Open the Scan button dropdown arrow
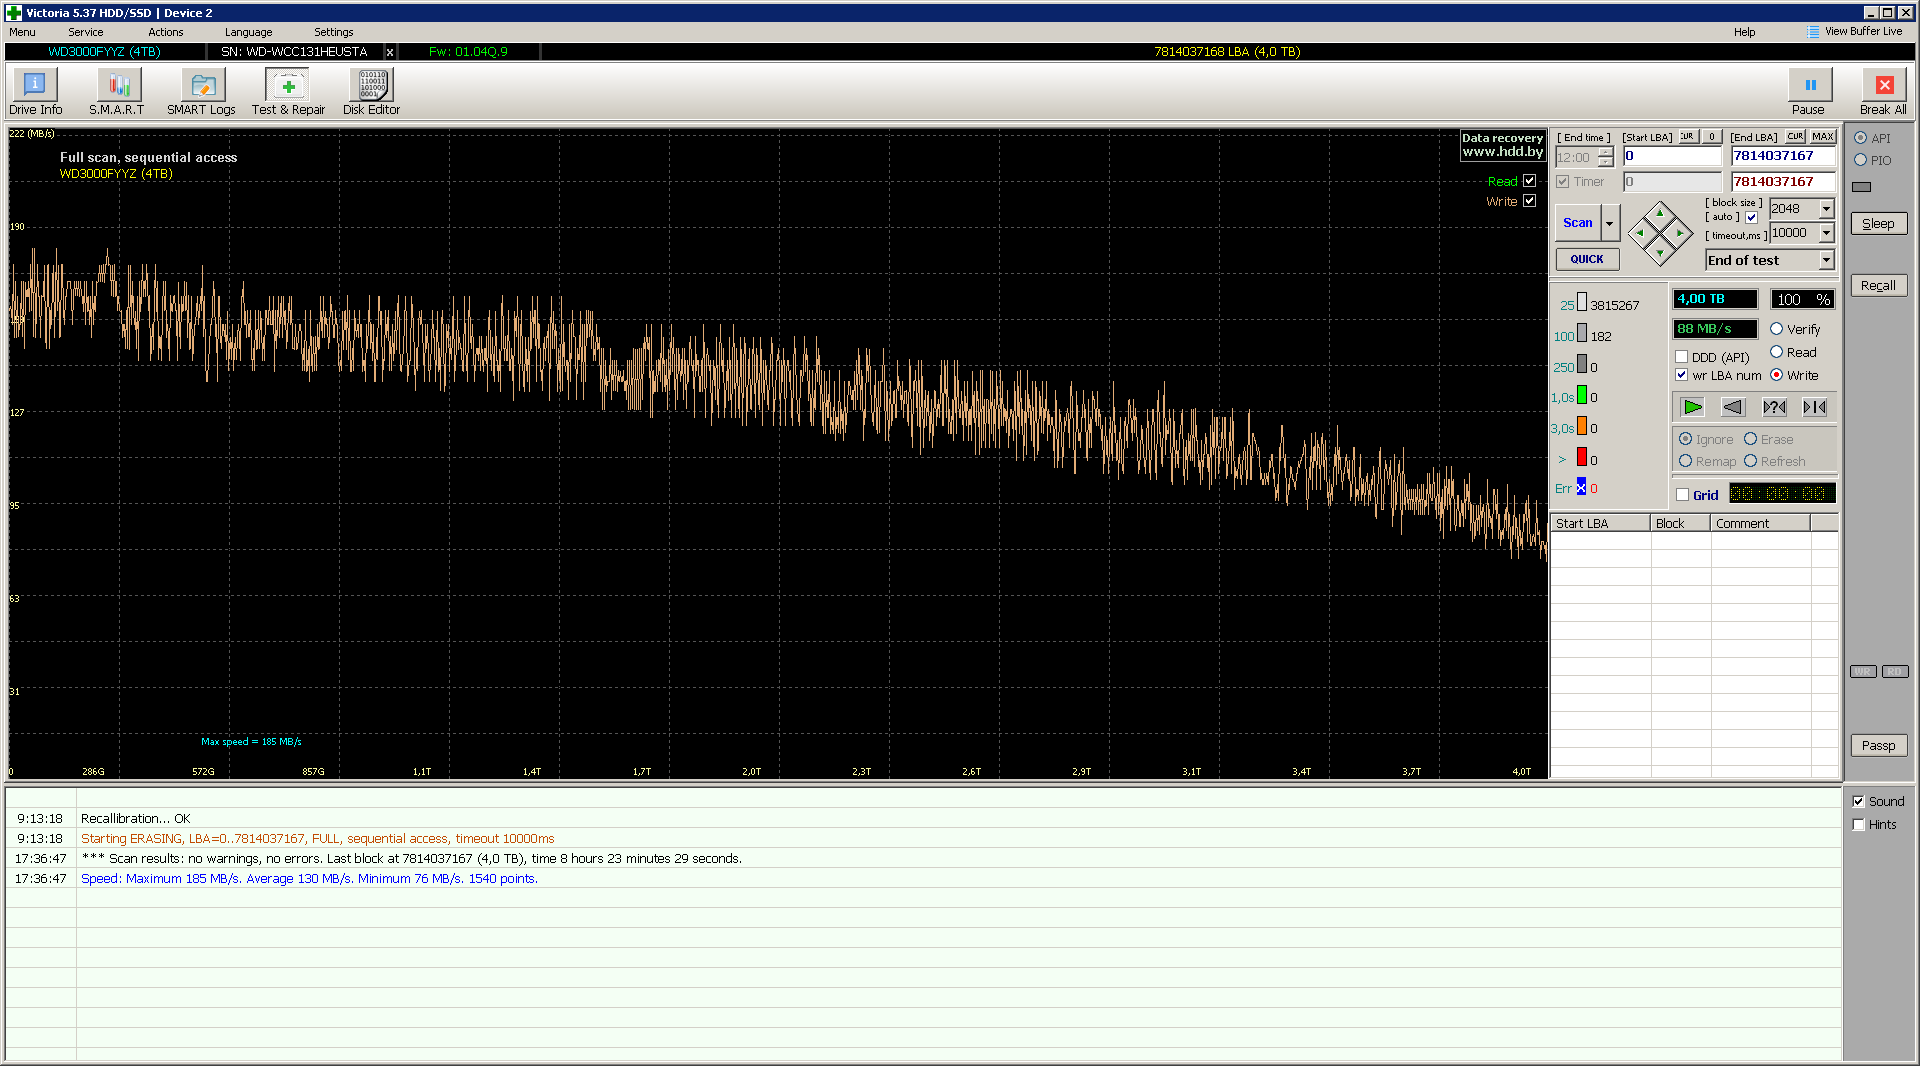 click(1610, 223)
